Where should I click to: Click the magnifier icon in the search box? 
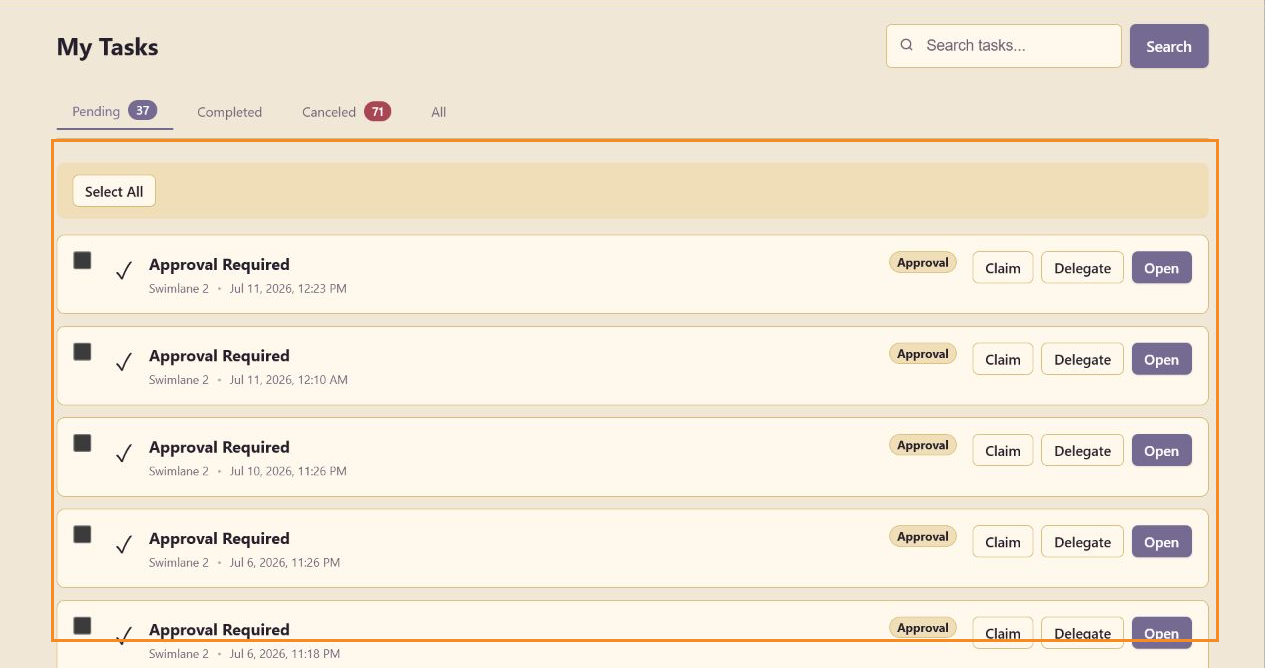907,45
